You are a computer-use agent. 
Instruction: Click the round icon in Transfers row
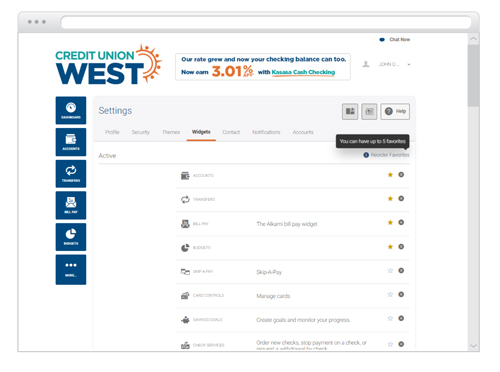tap(401, 199)
